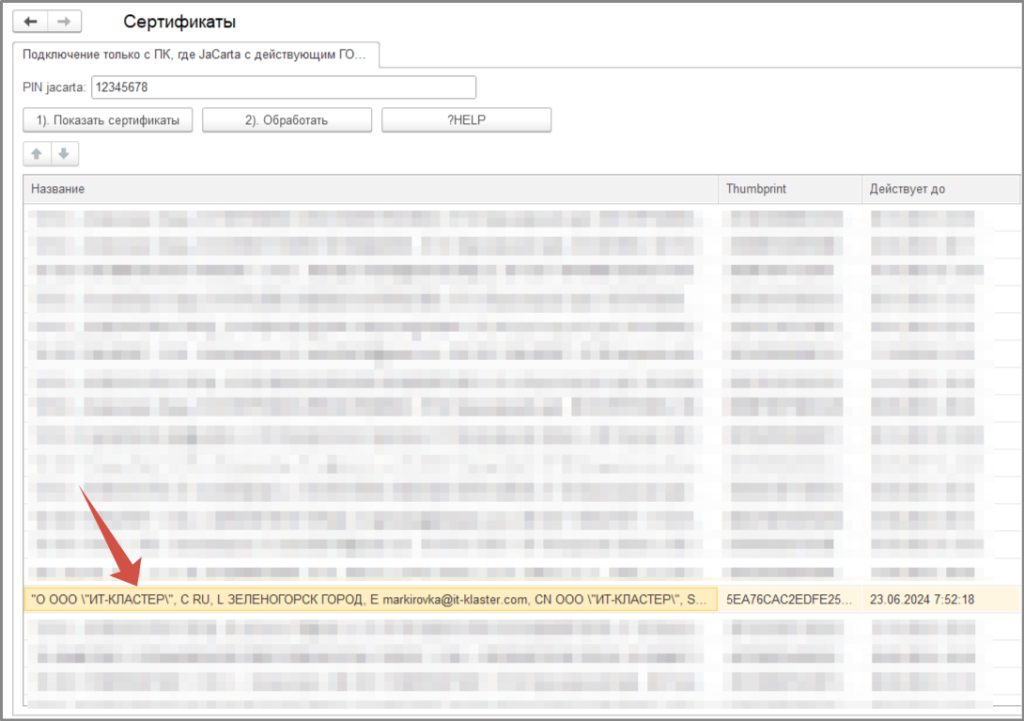The width and height of the screenshot is (1024, 721).
Task: Open the ?HELP button
Action: [466, 120]
